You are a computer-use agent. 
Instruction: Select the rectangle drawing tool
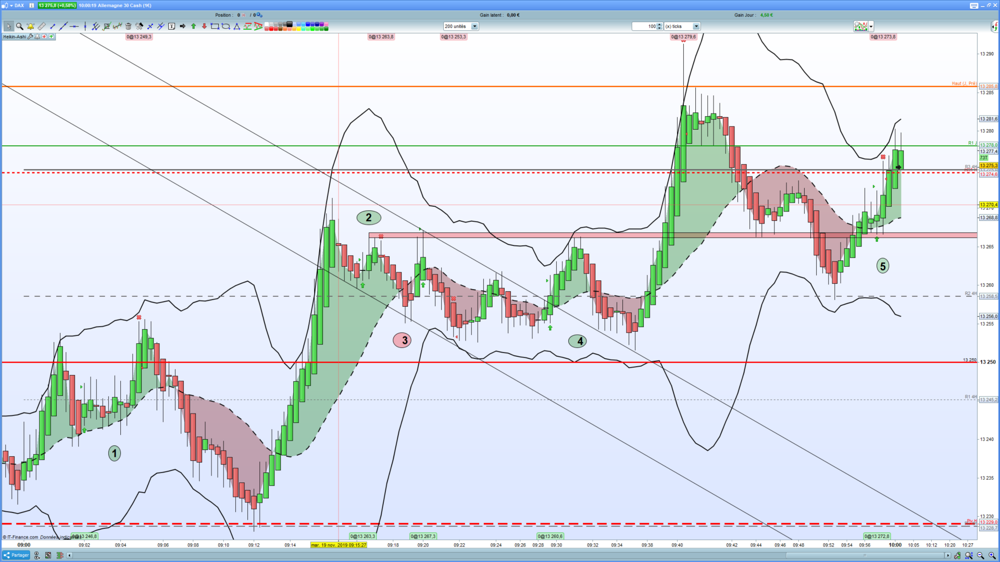click(215, 26)
